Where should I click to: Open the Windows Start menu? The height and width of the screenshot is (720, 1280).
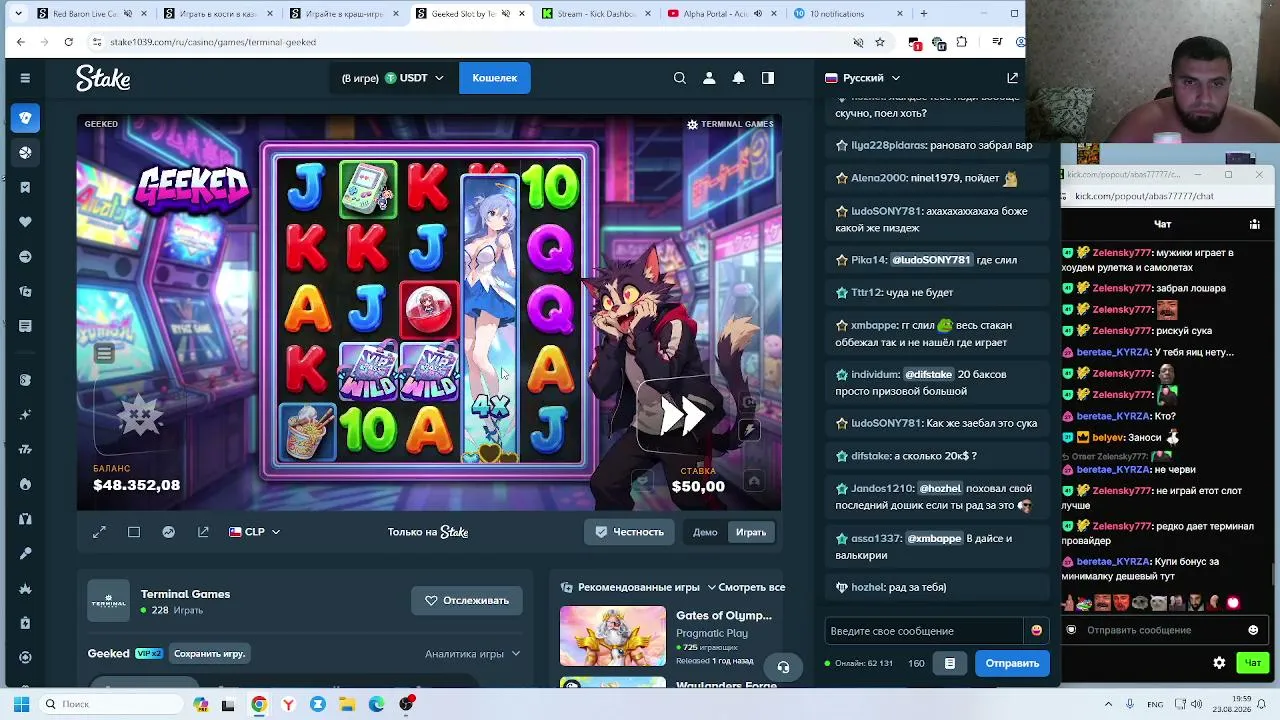click(x=21, y=704)
